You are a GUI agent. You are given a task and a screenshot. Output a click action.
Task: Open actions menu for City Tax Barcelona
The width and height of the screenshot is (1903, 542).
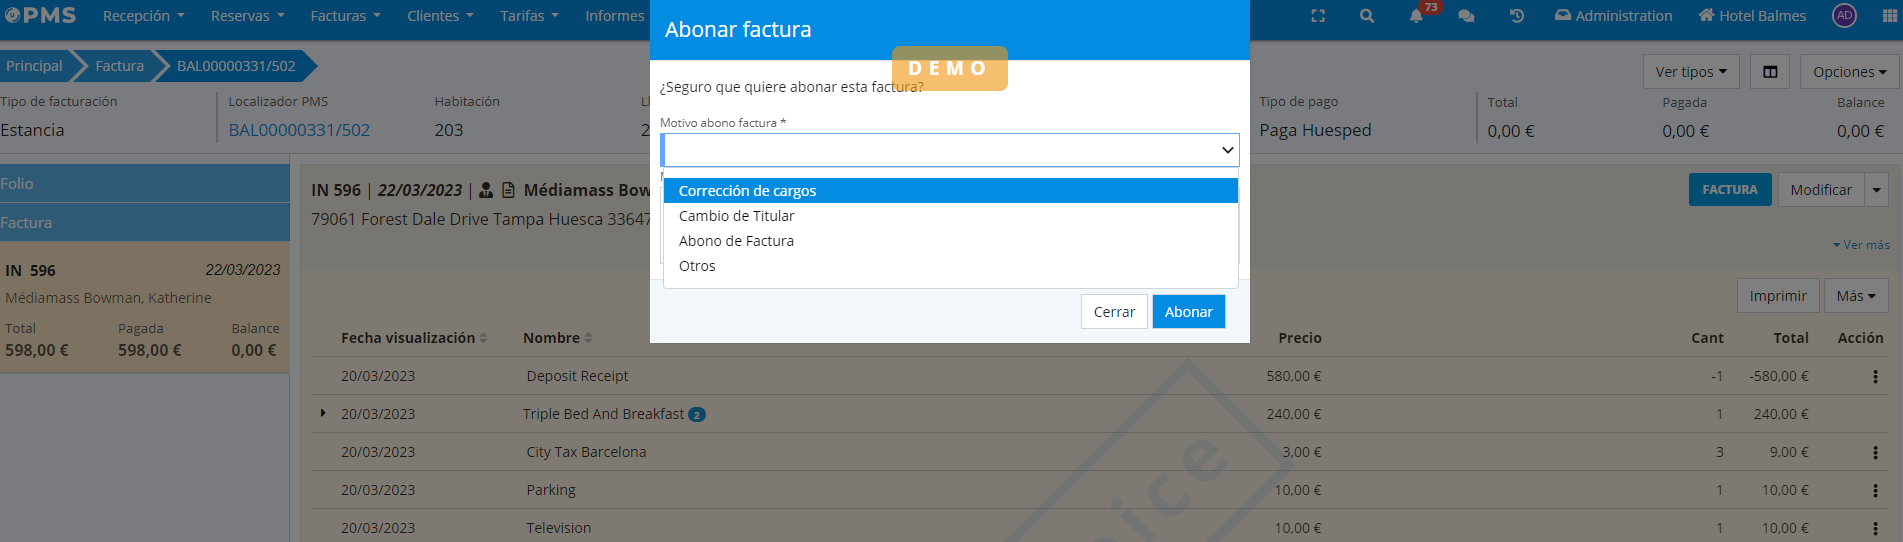[1875, 453]
